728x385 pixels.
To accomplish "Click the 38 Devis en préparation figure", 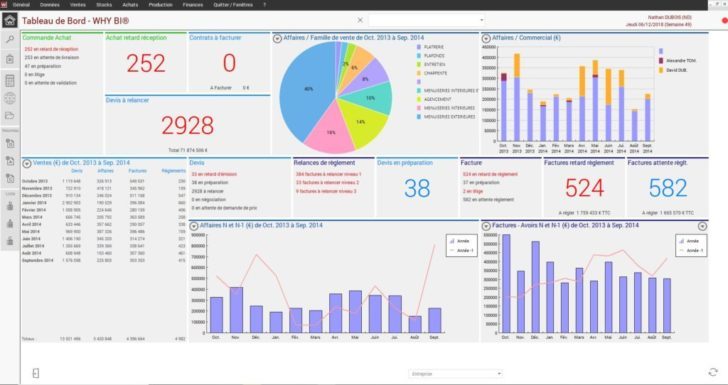I will (417, 189).
